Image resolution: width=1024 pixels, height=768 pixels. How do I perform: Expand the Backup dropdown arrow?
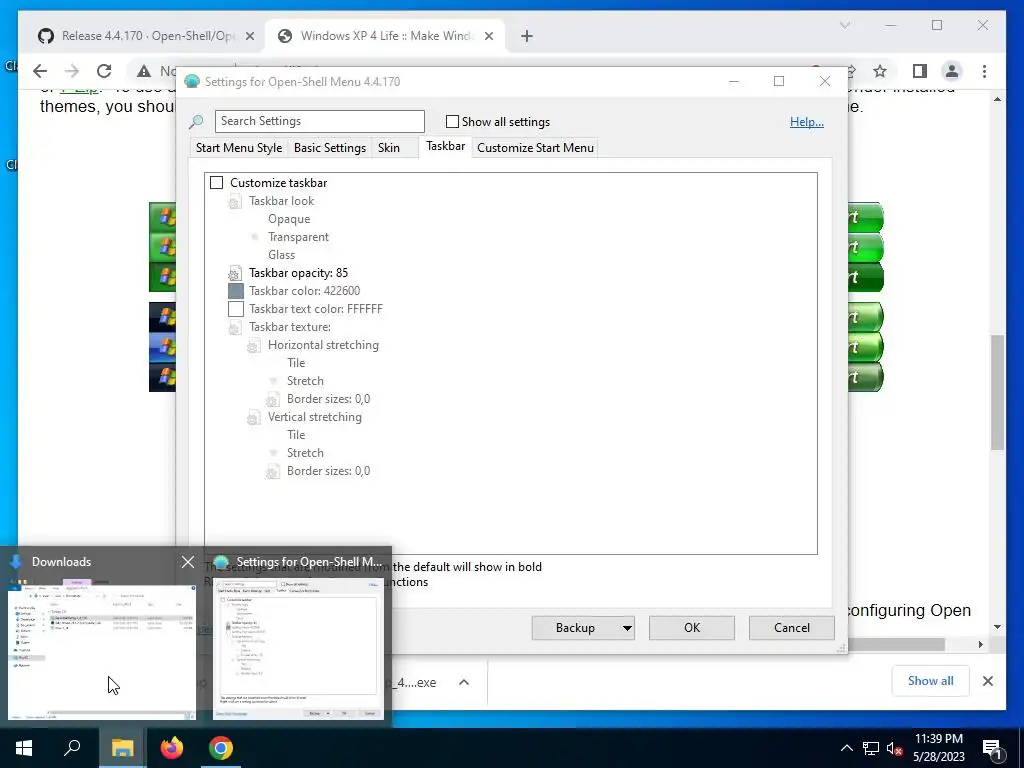point(627,628)
